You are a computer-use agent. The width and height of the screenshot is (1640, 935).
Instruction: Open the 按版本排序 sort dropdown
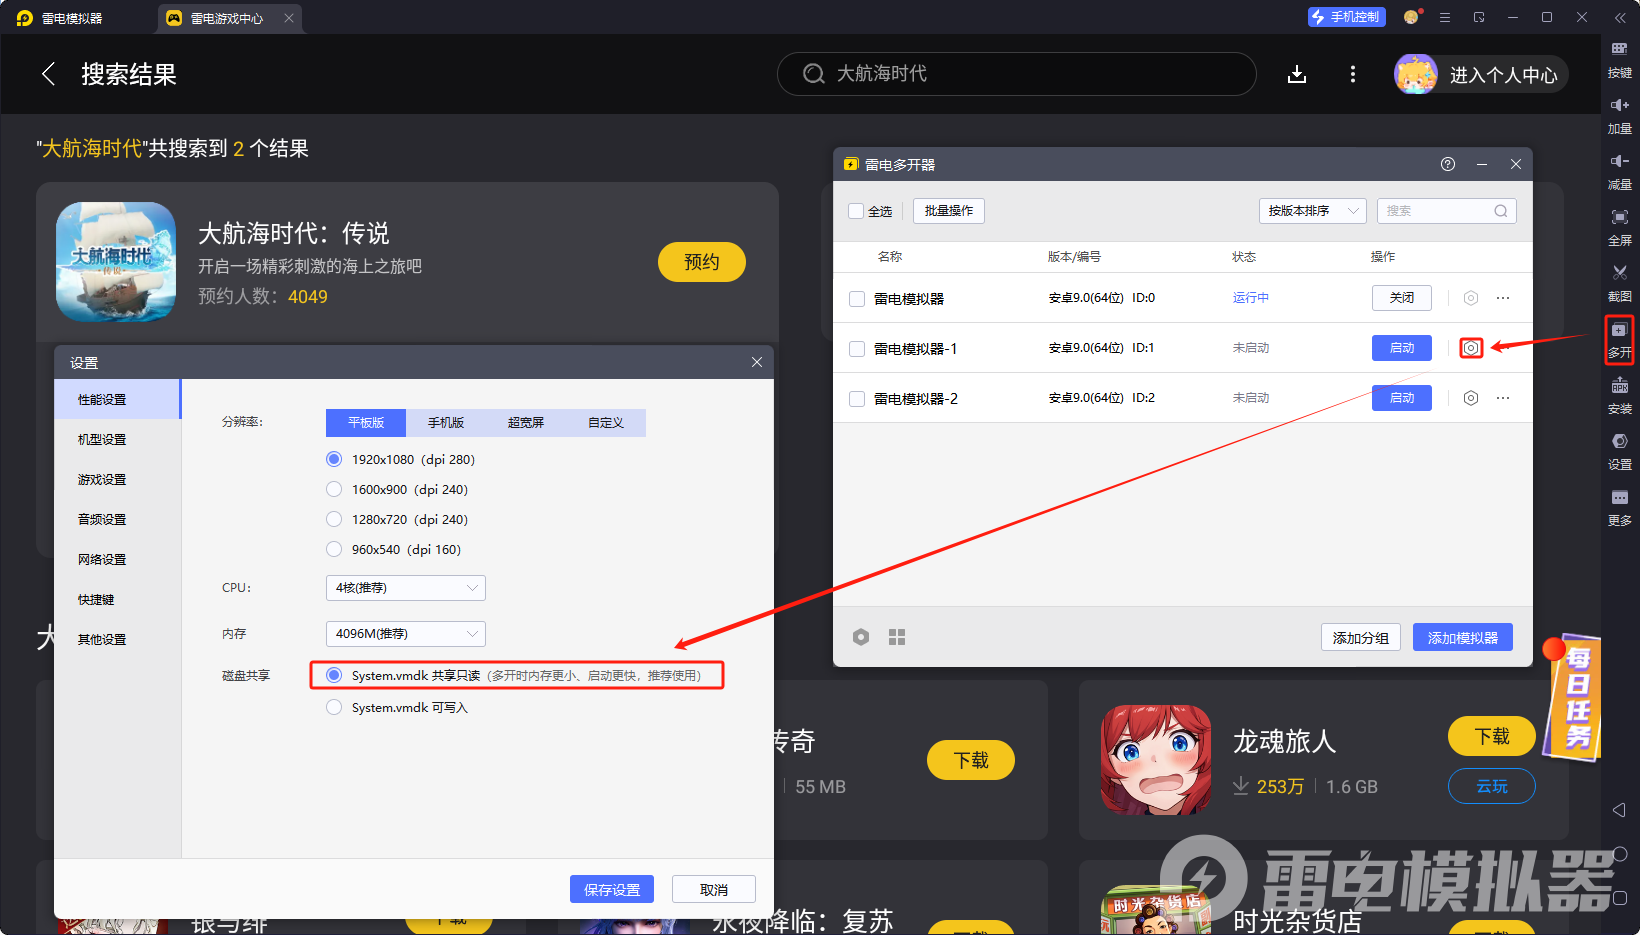1312,211
